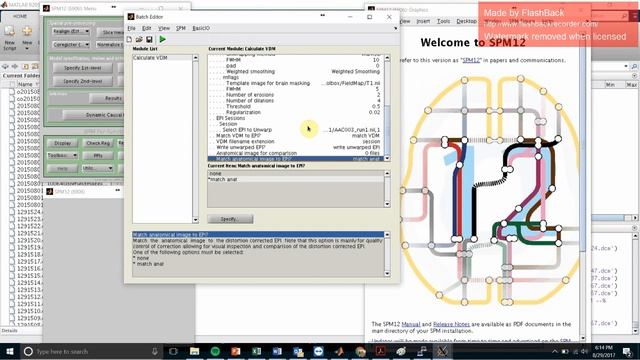Screen dimensions: 640x360
Task: Click the Save batch disk icon
Action: point(149,39)
